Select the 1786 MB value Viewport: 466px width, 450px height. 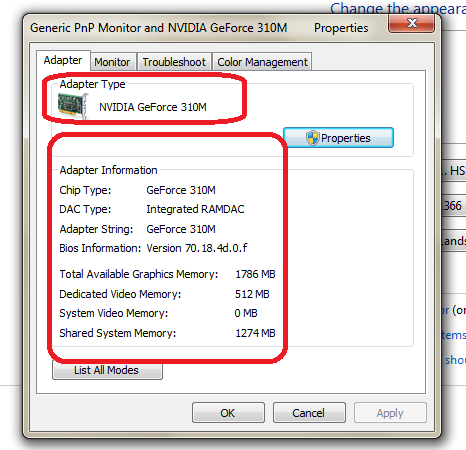click(255, 274)
